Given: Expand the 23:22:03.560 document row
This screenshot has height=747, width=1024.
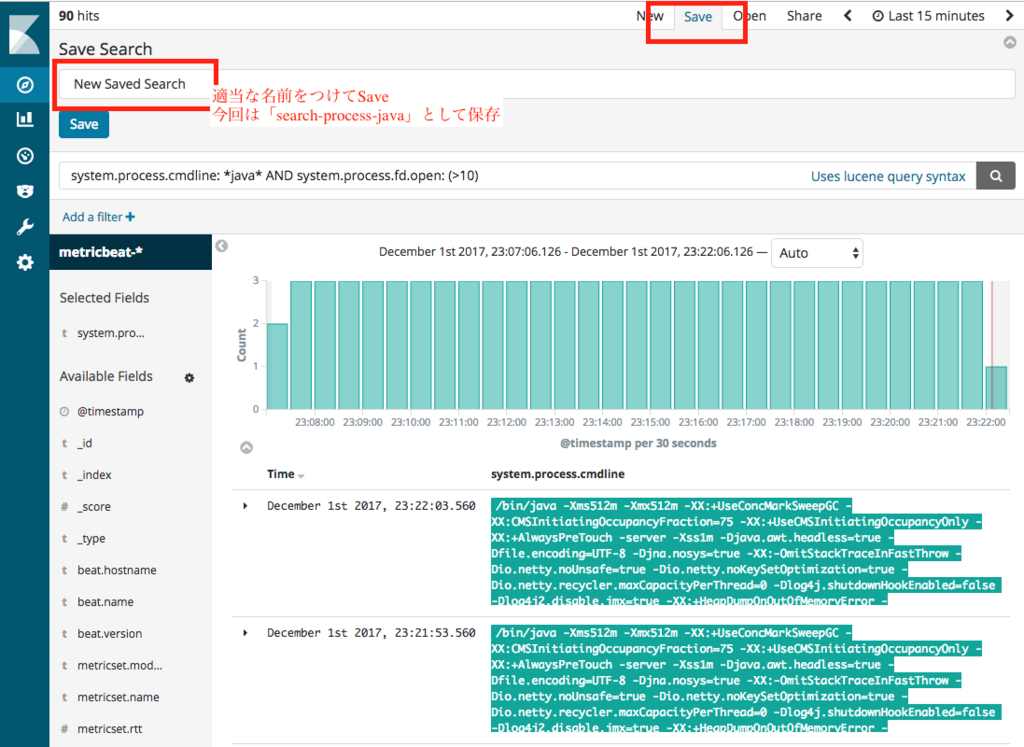Looking at the screenshot, I should pos(246,506).
